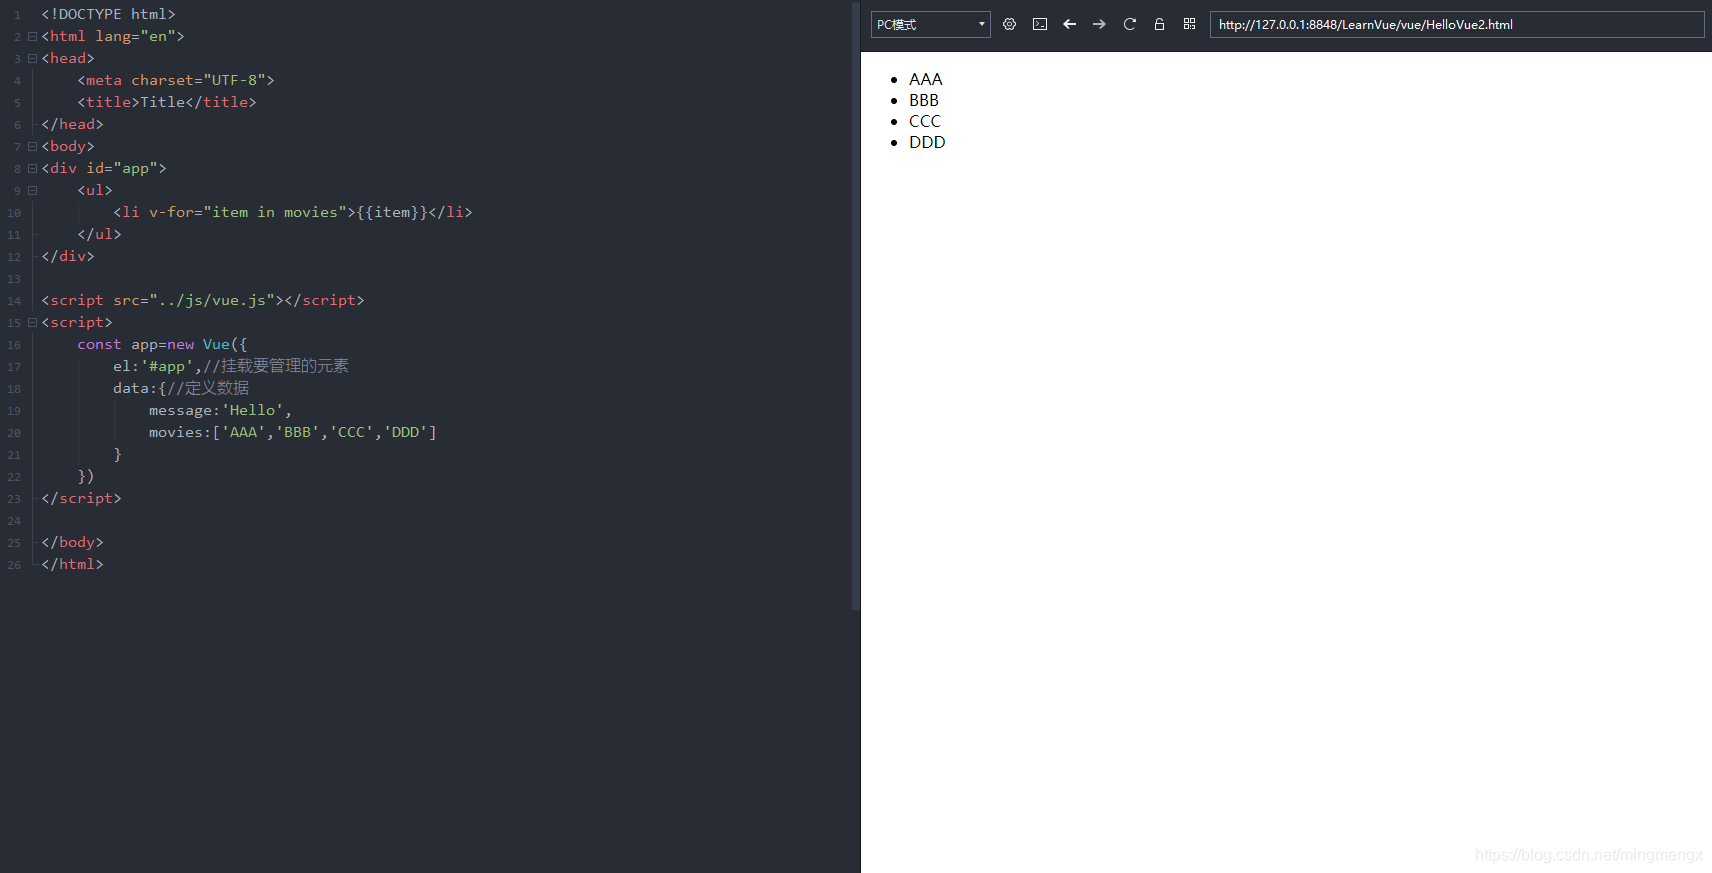The image size is (1712, 873).
Task: Click line number 24 in gutter
Action: [14, 521]
